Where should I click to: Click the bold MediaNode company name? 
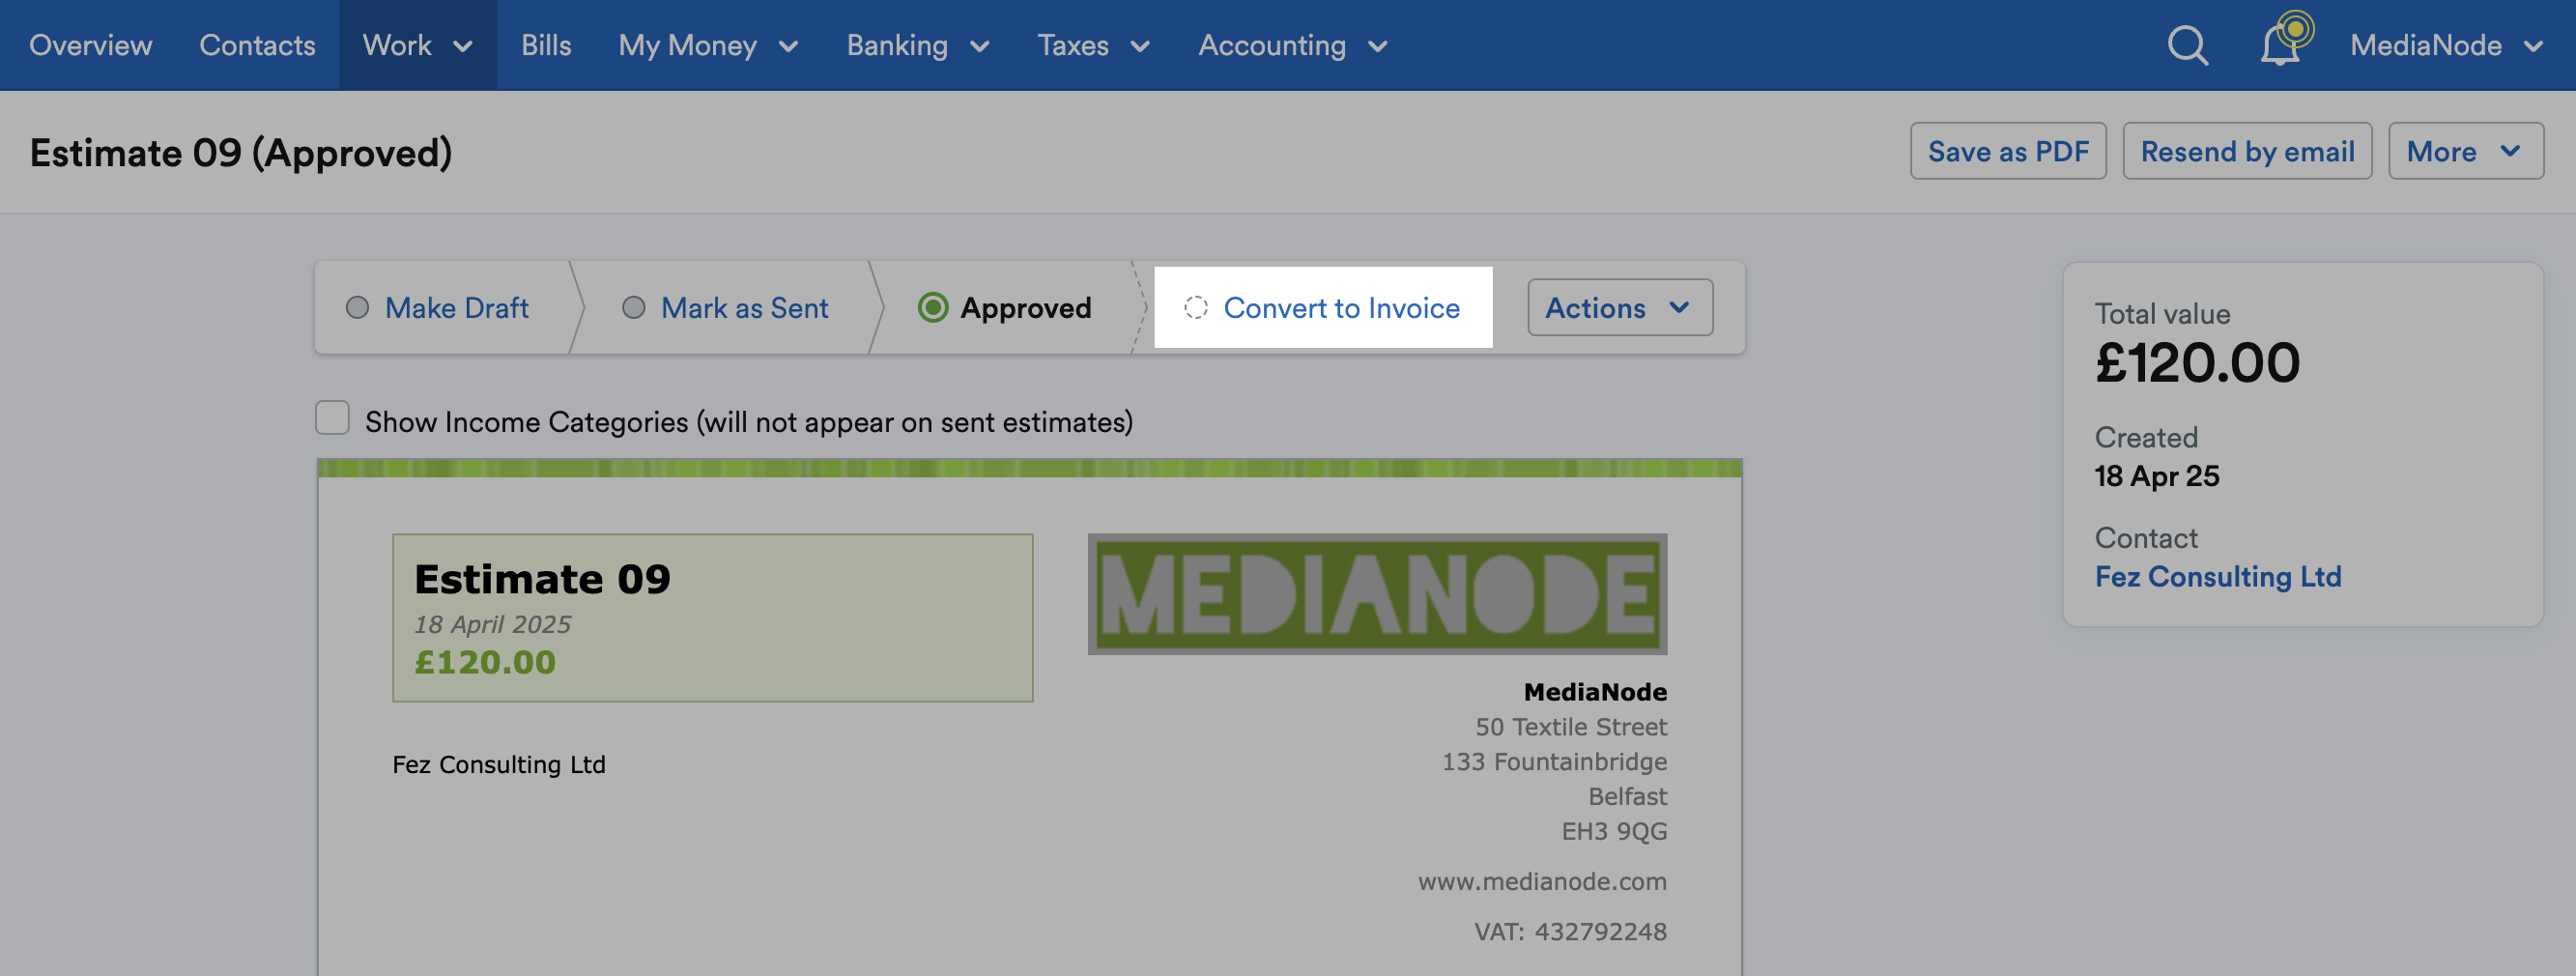click(1595, 691)
